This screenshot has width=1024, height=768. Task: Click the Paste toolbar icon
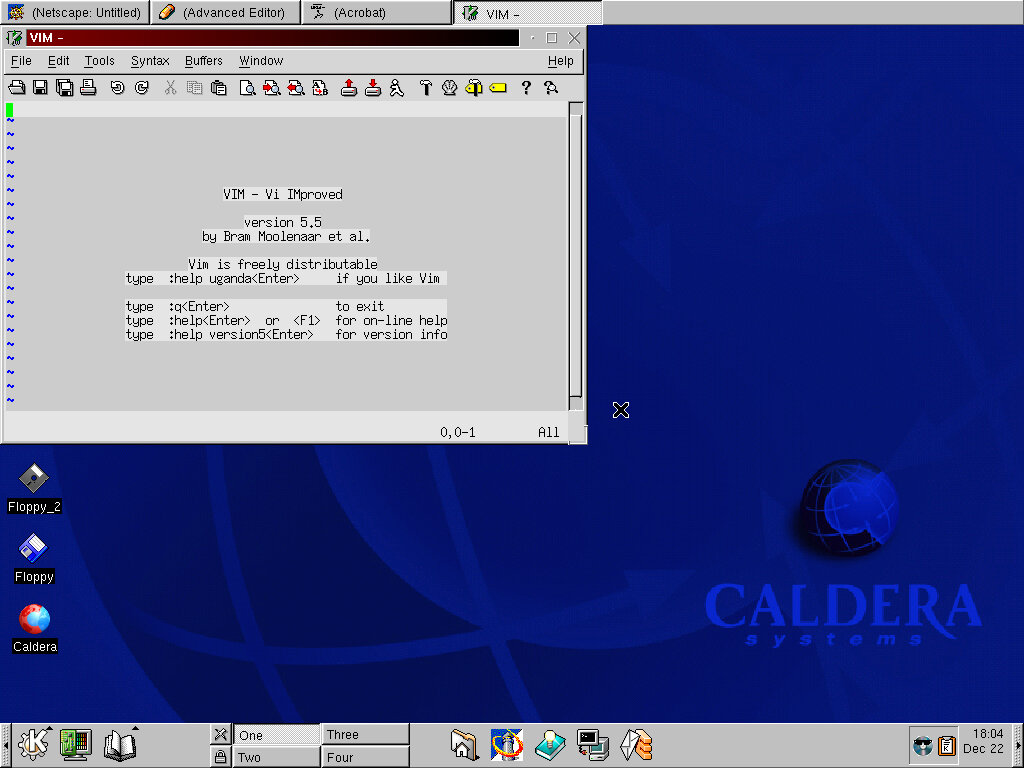(x=219, y=88)
